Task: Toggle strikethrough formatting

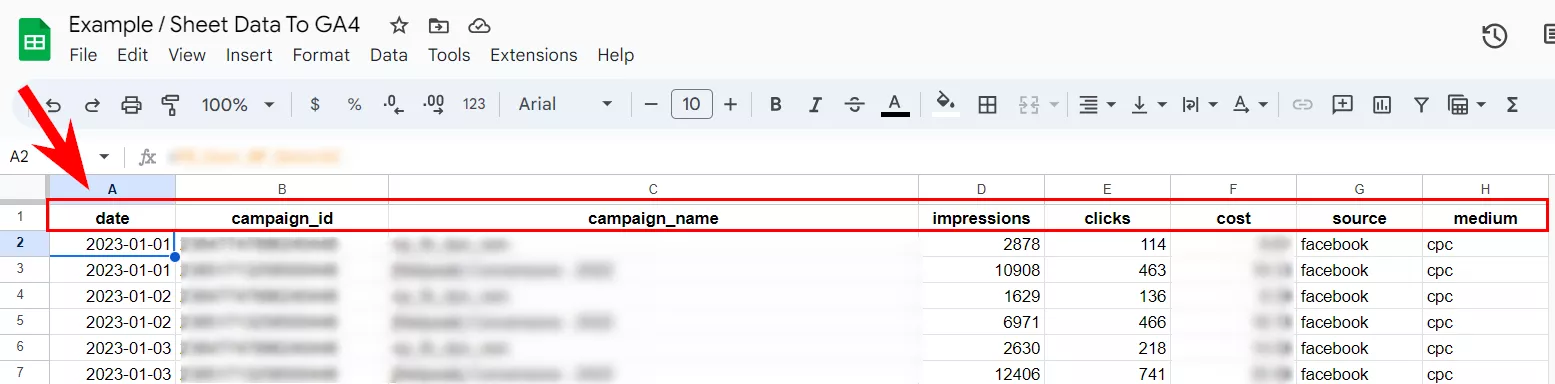Action: [854, 104]
